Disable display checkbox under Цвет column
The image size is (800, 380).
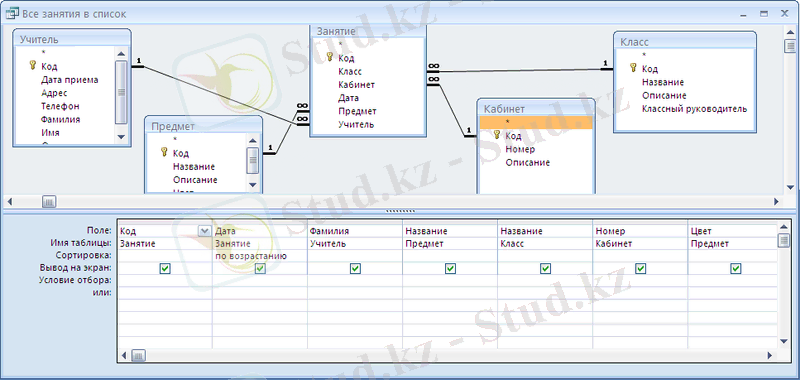(x=735, y=268)
